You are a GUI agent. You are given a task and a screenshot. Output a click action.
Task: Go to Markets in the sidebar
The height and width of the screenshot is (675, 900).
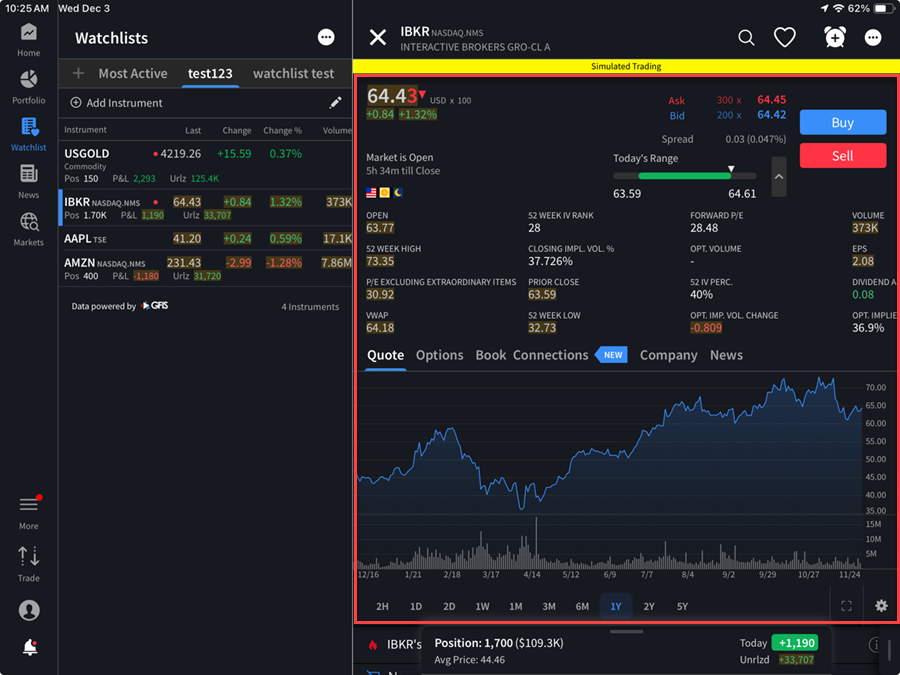click(x=28, y=228)
